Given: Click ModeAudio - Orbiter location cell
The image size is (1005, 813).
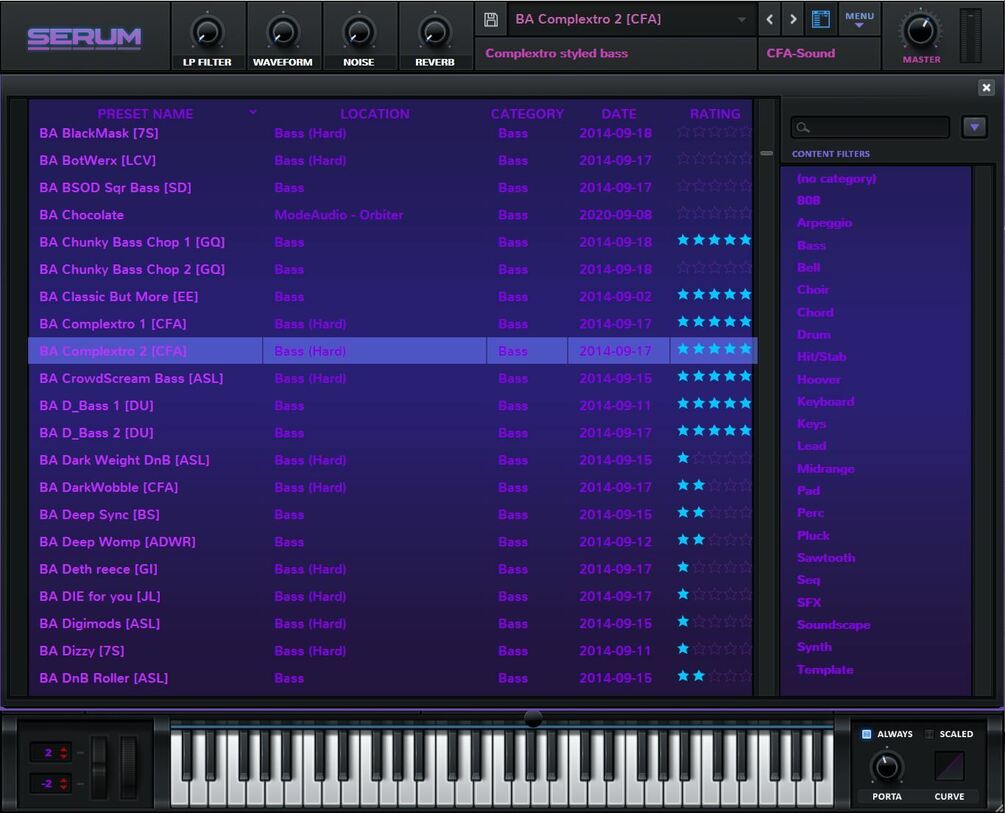Looking at the screenshot, I should (x=338, y=215).
